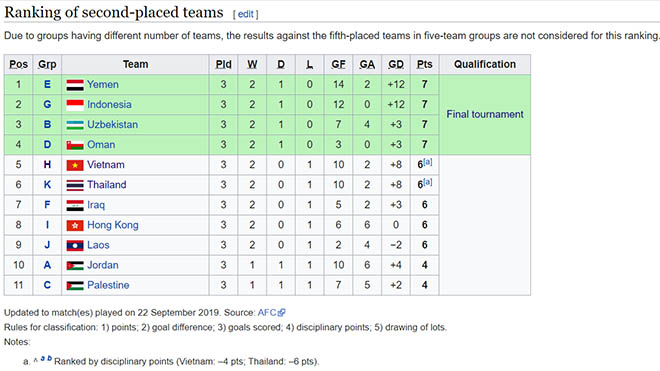Click the Laos flag icon

[x=75, y=245]
